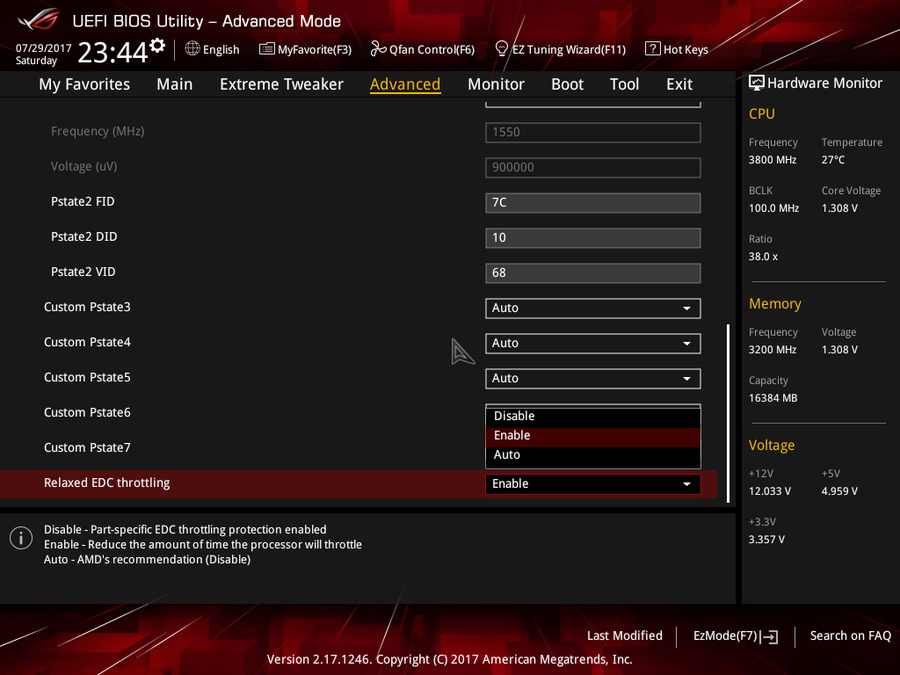Screen dimensions: 900x675
Task: Open the Custom Pstate3 dropdown
Action: pos(593,308)
